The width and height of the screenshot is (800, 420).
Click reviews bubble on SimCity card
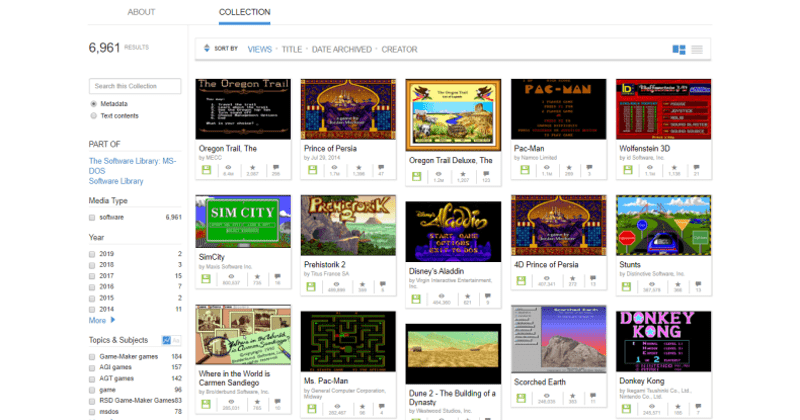pyautogui.click(x=278, y=276)
